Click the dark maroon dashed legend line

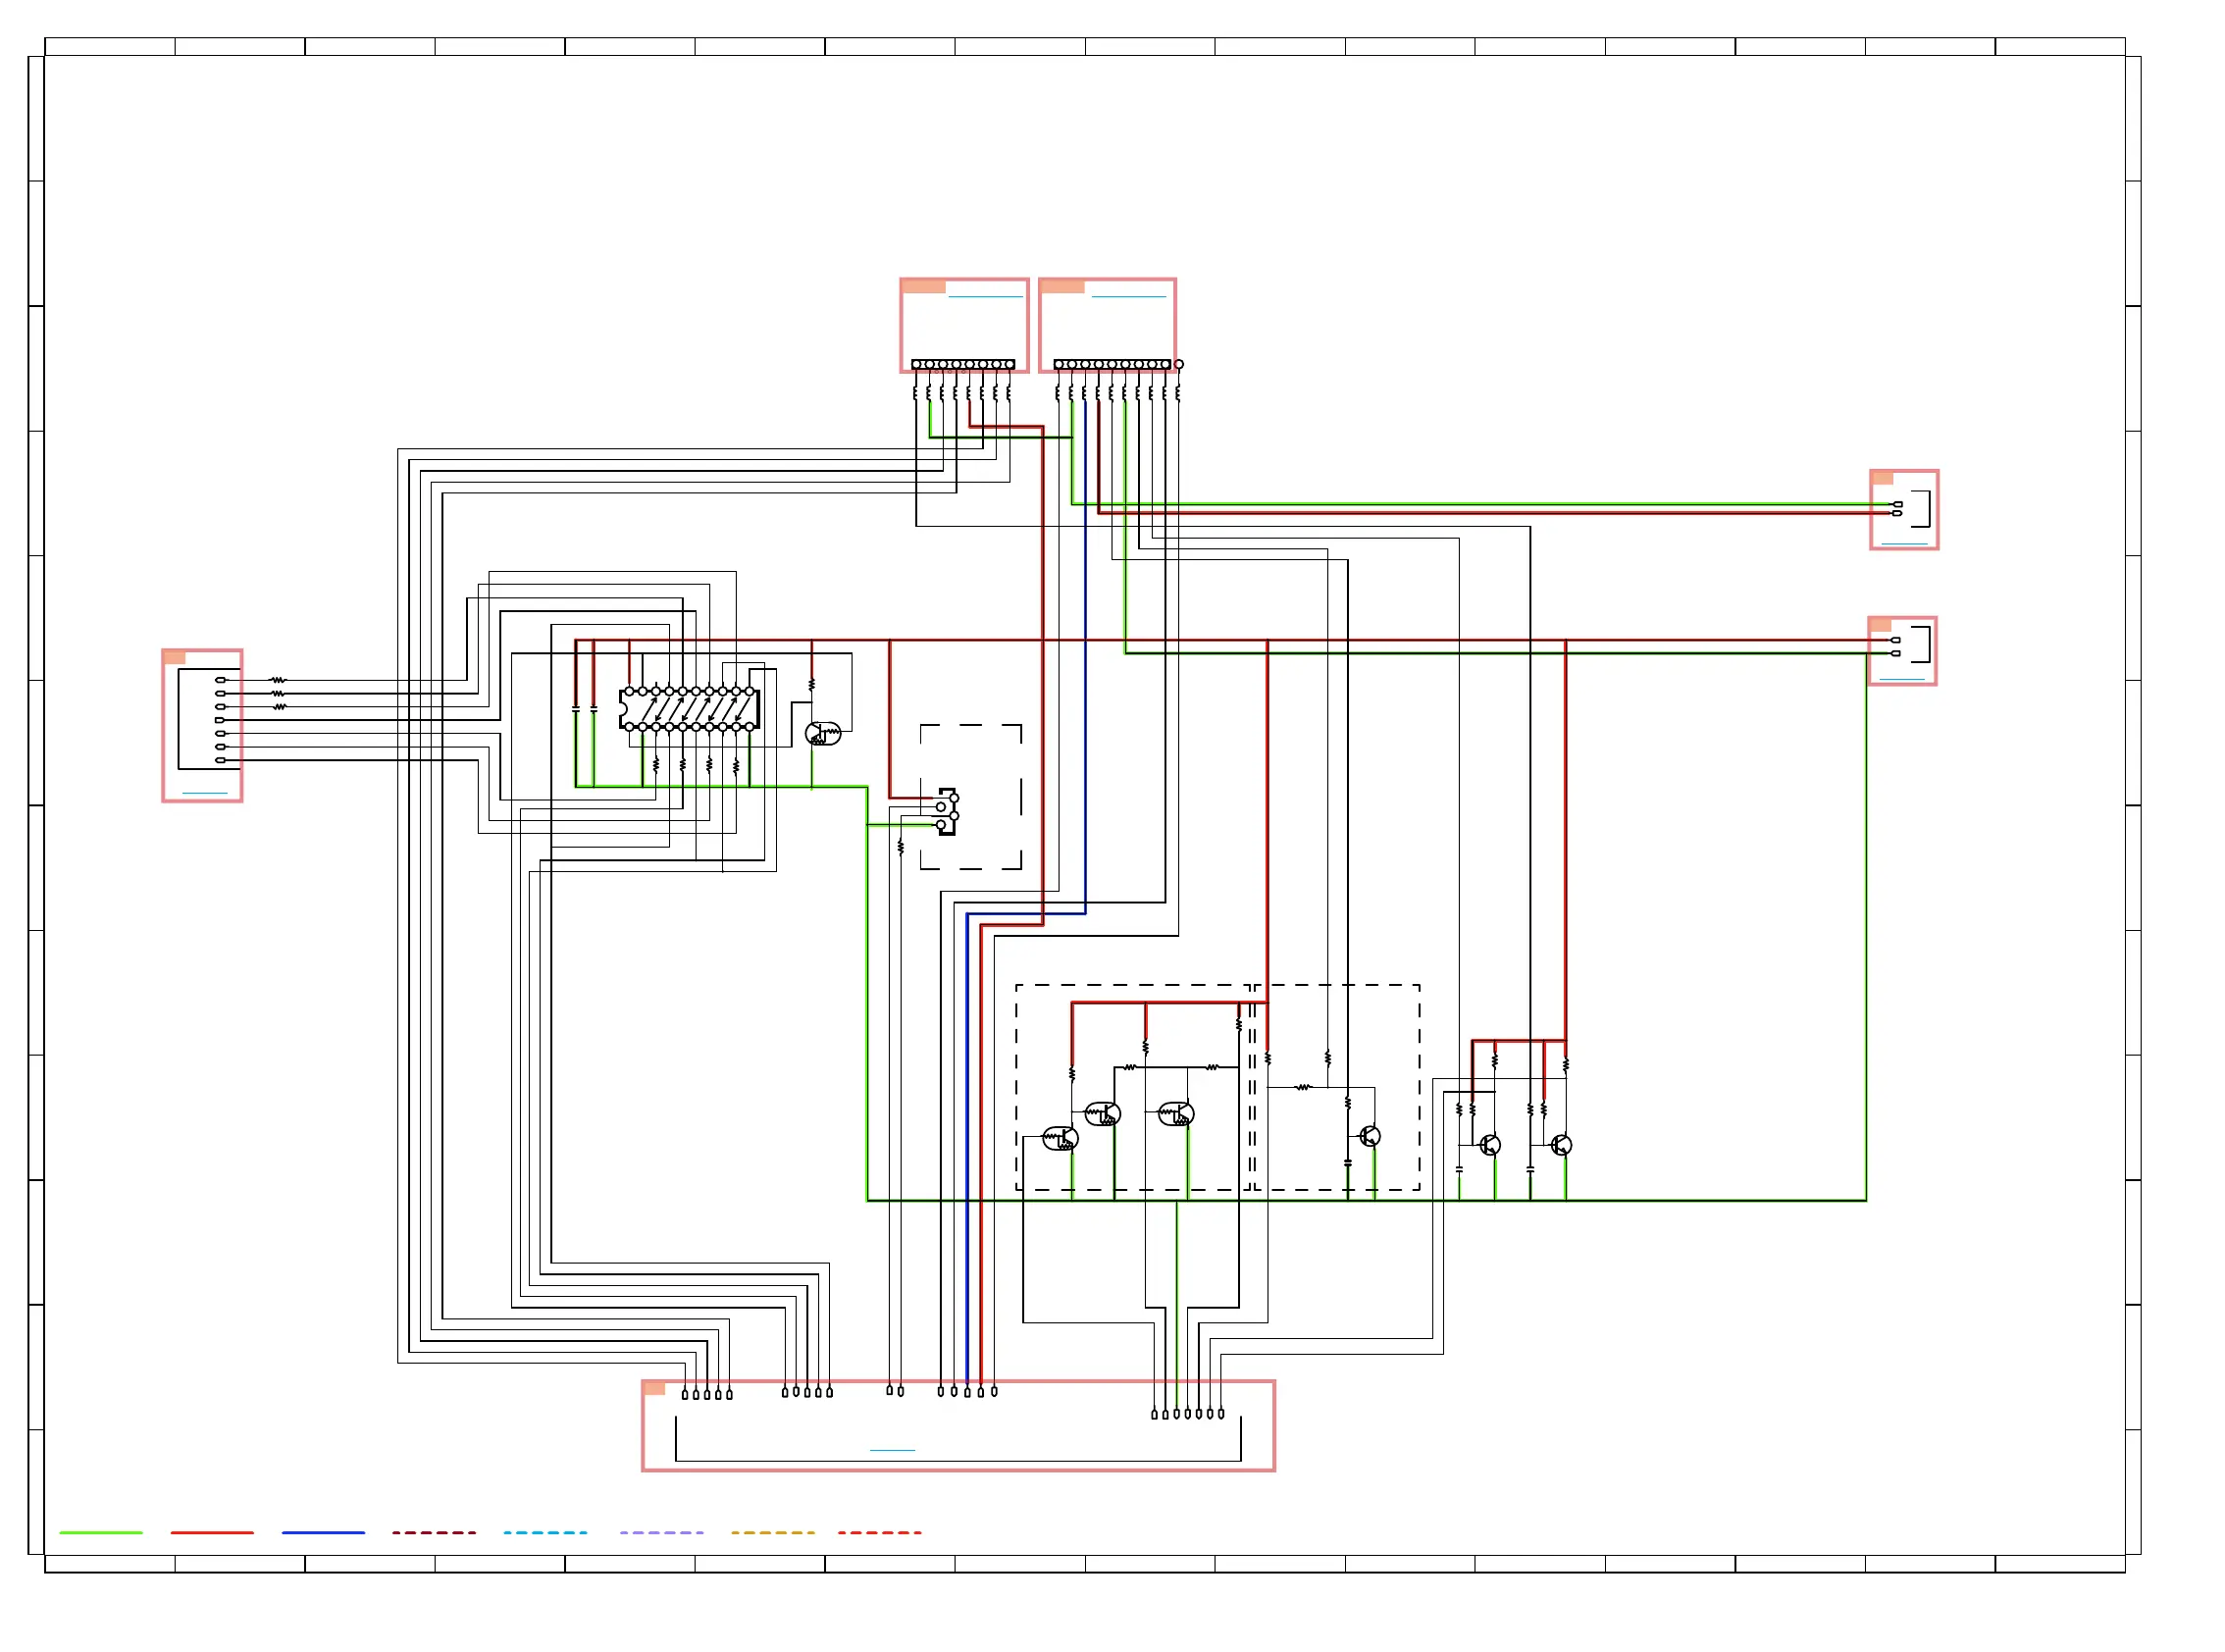(434, 1533)
